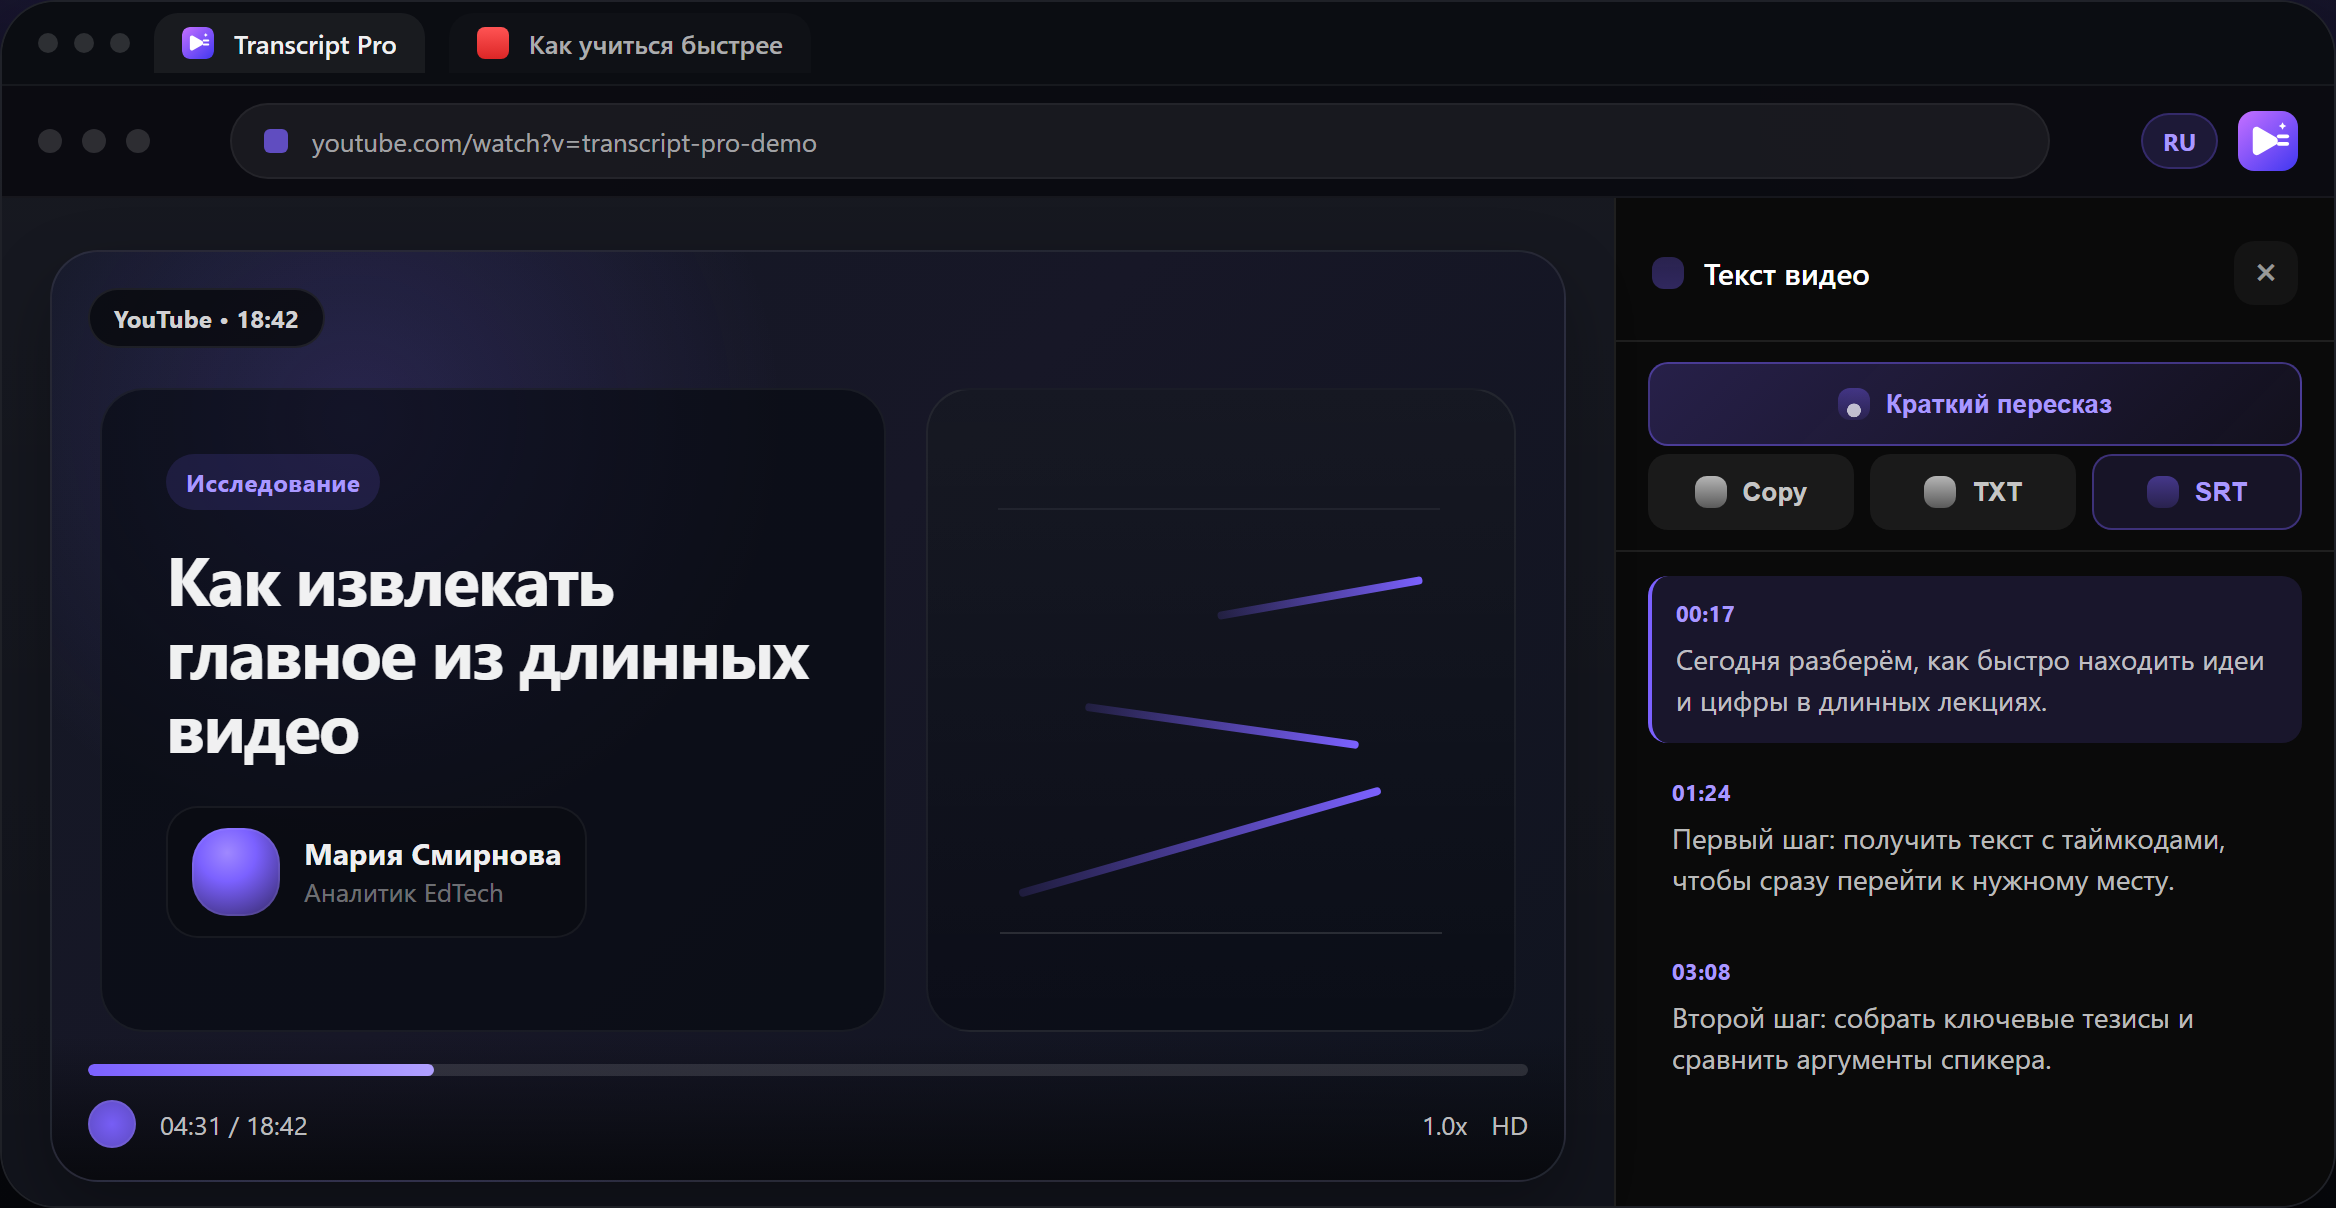
Task: Click the checkbox in the address bar
Action: click(x=275, y=141)
